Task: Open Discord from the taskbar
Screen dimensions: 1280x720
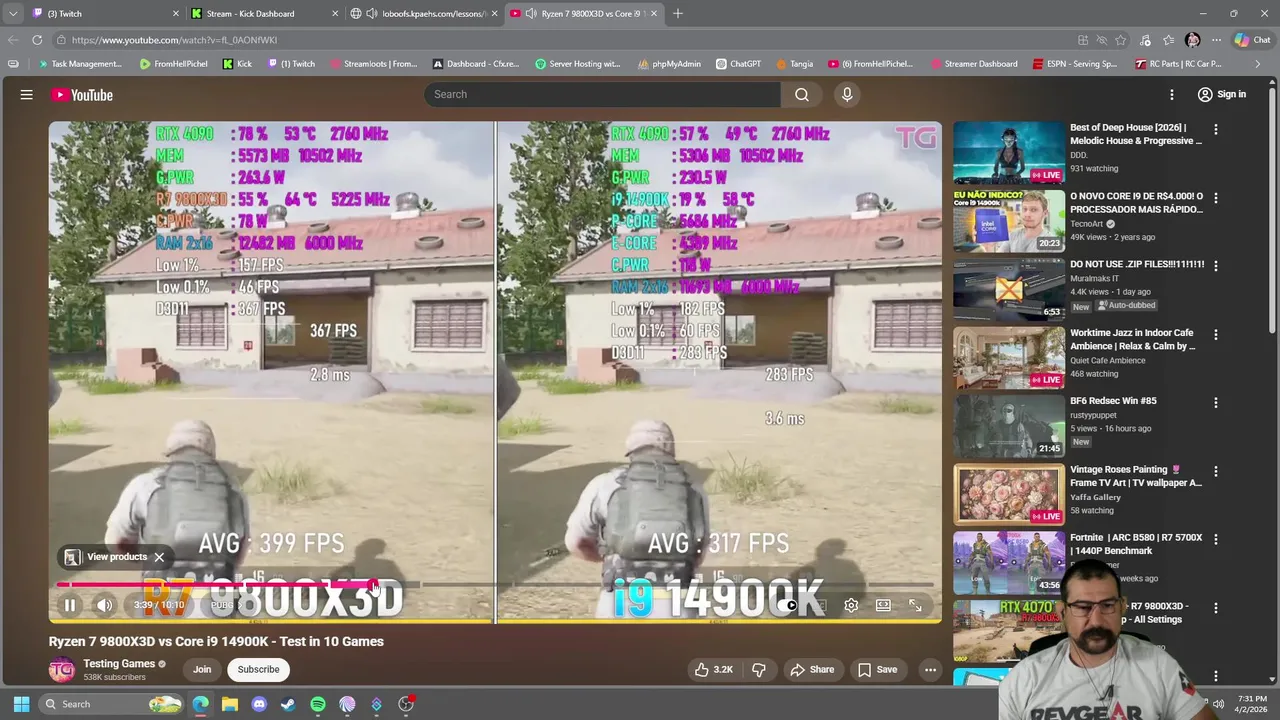Action: tap(259, 704)
